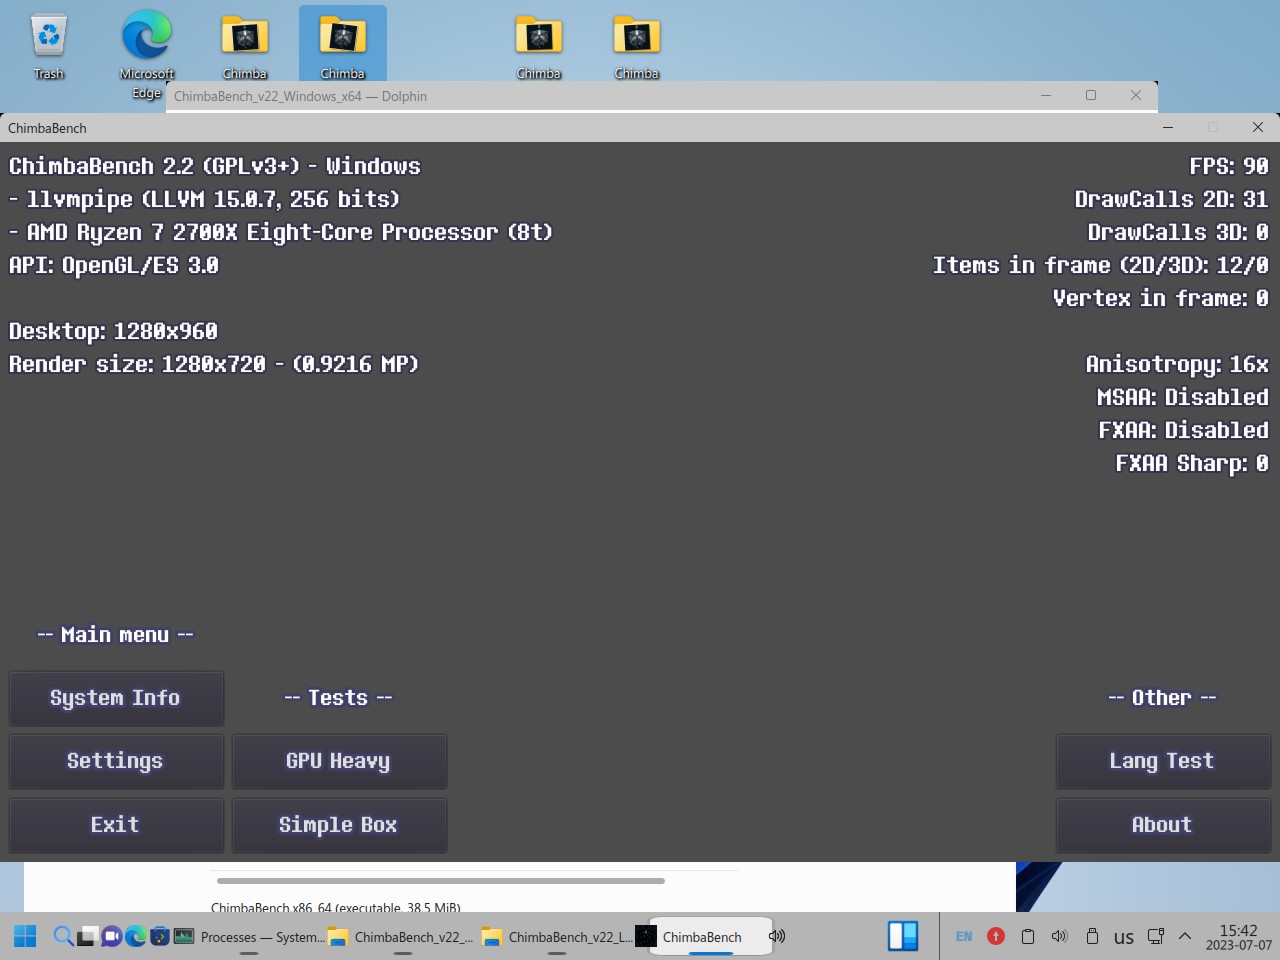The image size is (1280, 960).
Task: Open the EN input language indicator
Action: (964, 937)
